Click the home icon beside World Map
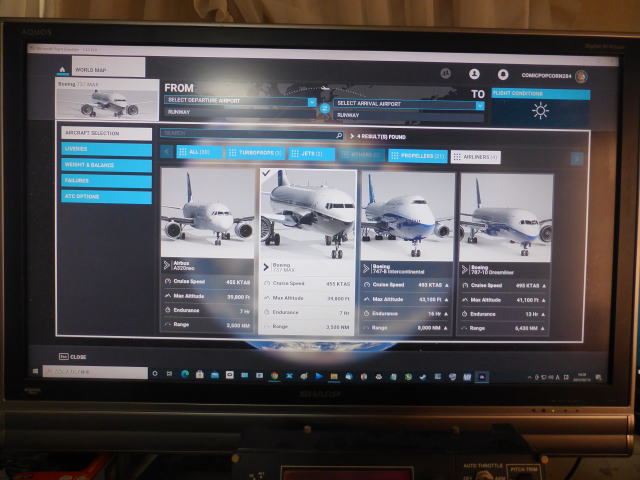640x480 pixels. pos(63,70)
